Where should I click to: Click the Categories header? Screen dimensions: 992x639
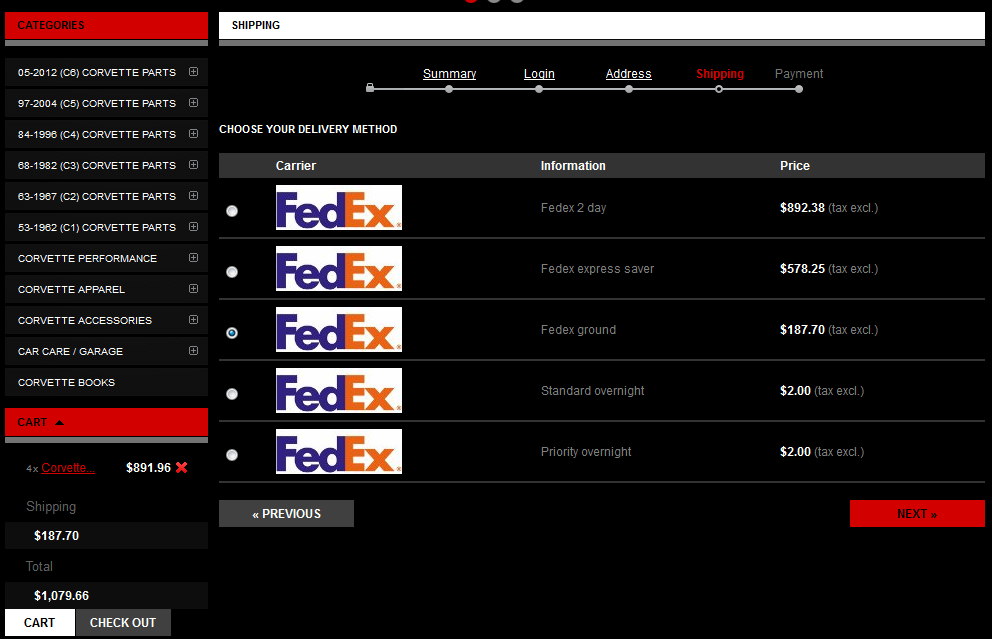[x=106, y=25]
